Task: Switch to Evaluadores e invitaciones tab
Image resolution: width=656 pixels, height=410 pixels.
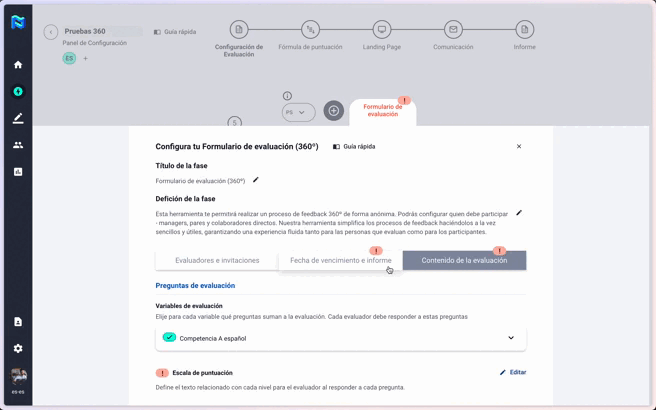Action: click(x=217, y=260)
